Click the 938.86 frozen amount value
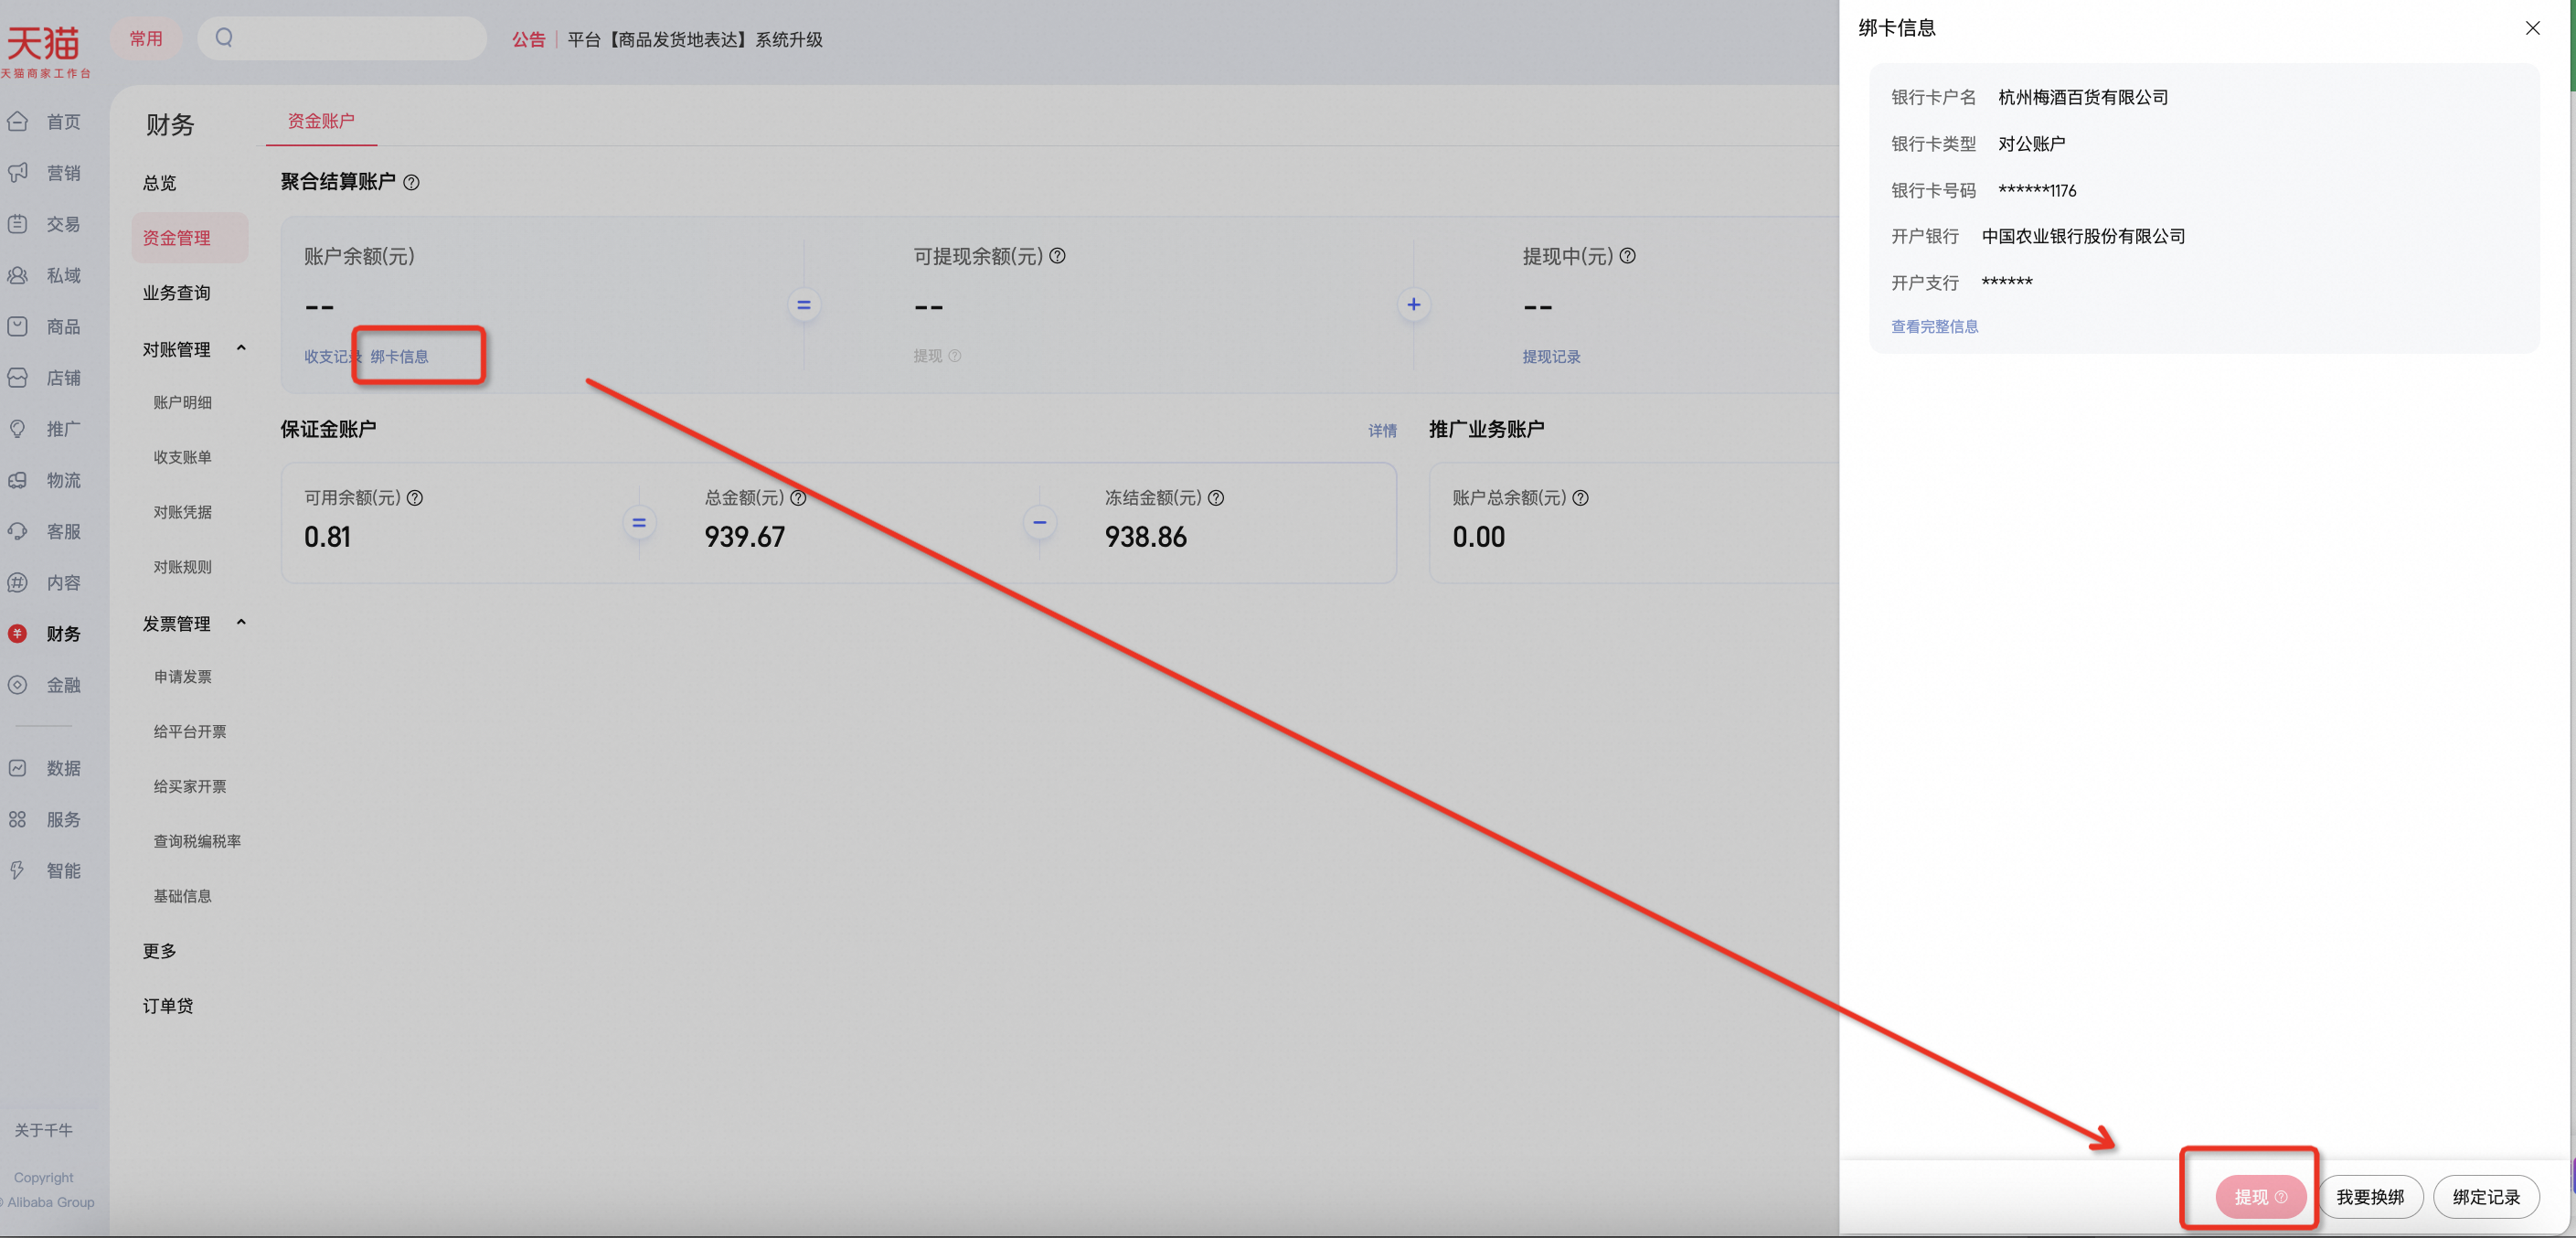This screenshot has height=1238, width=2576. point(1145,537)
